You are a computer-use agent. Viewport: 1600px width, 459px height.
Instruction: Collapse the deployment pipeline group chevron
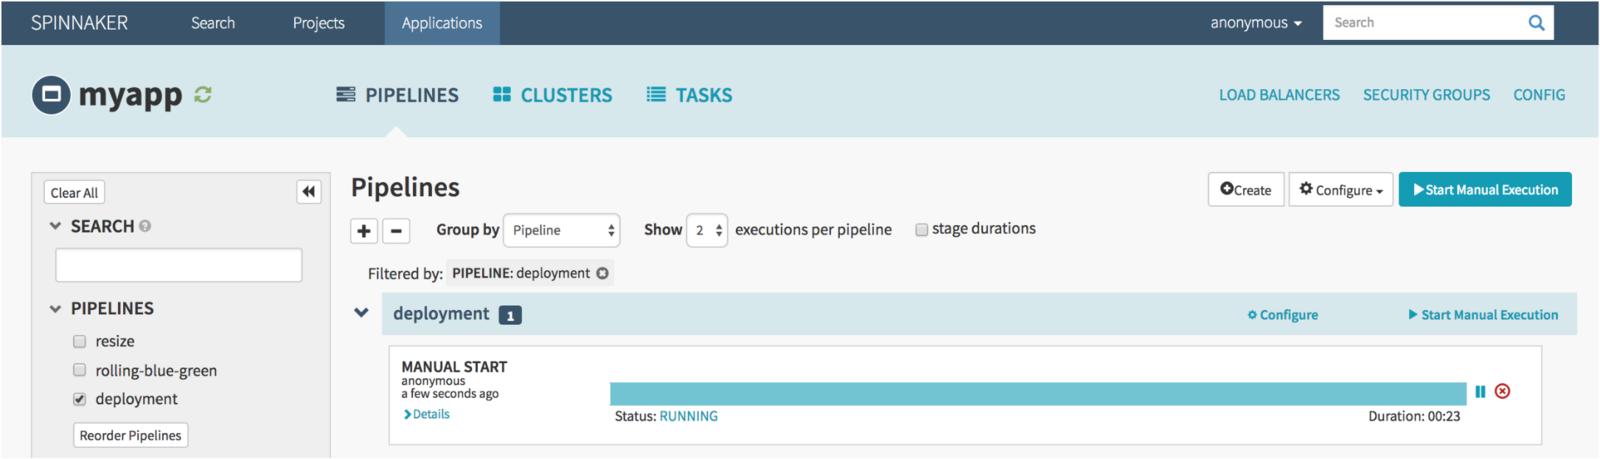point(361,313)
